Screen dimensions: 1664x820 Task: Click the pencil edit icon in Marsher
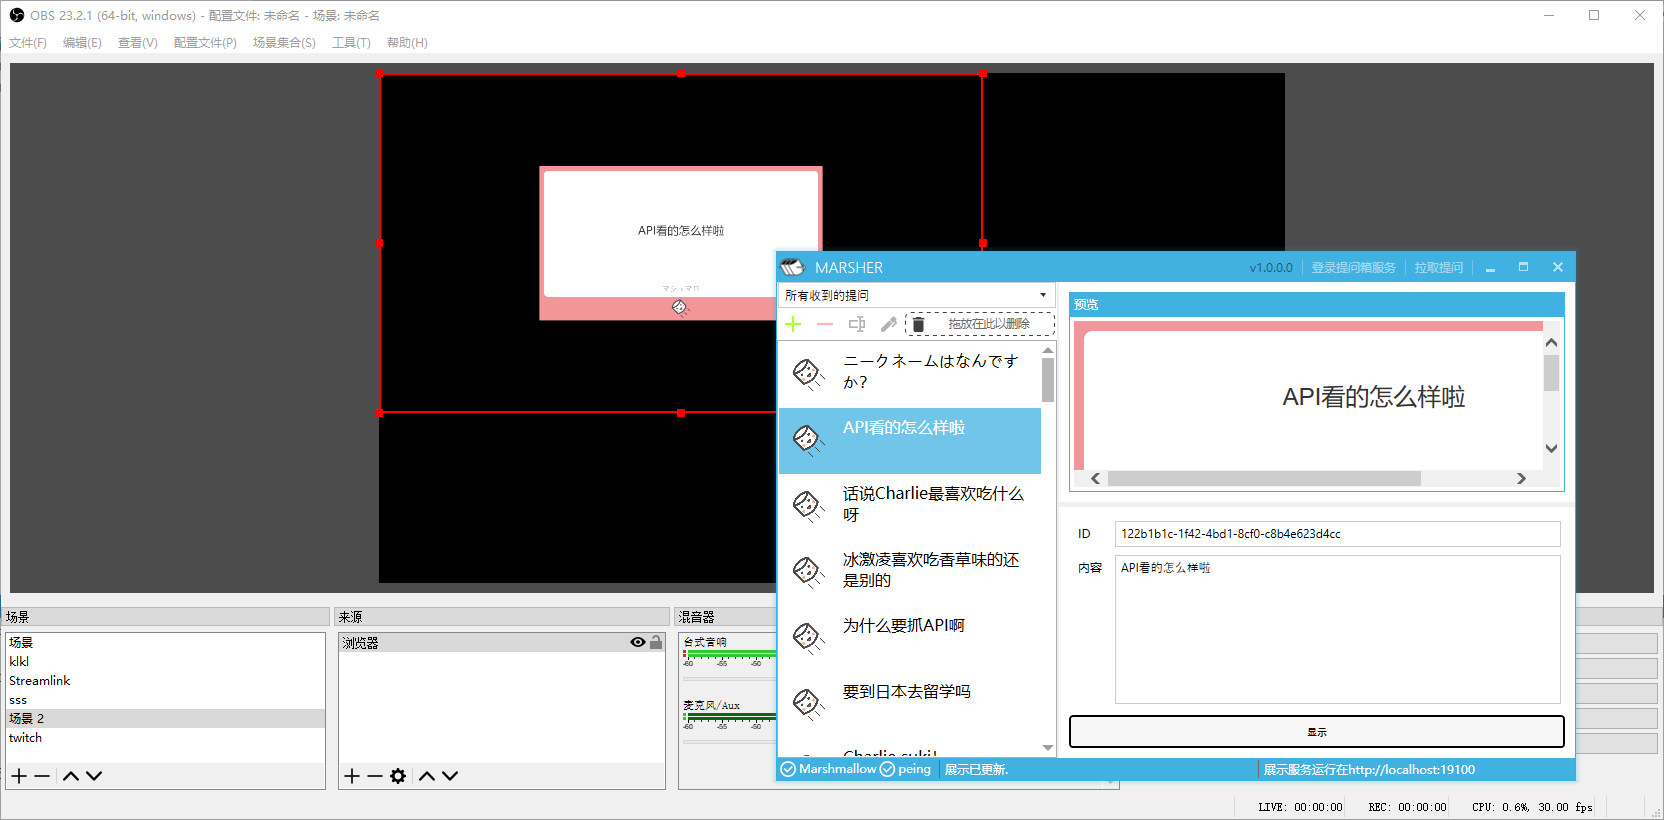click(x=888, y=324)
